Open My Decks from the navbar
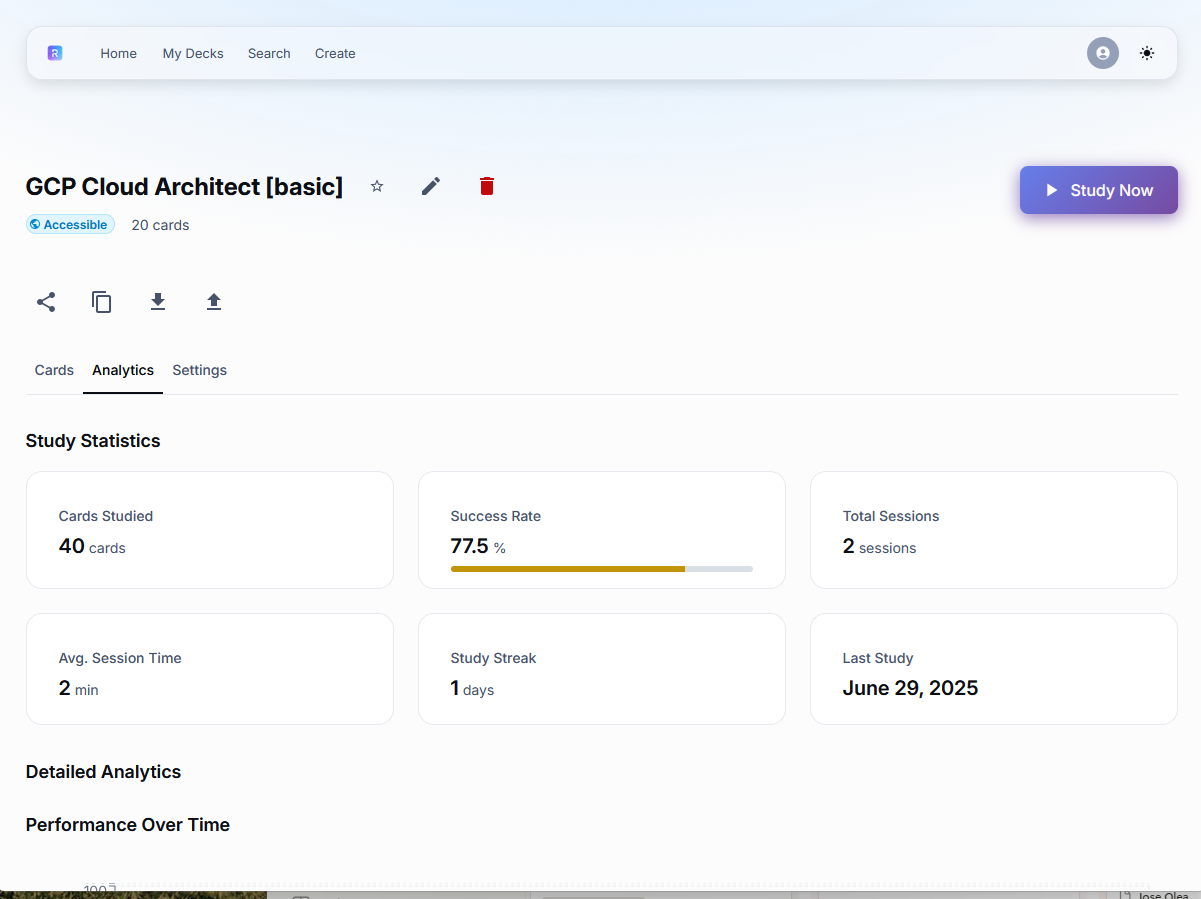The height and width of the screenshot is (899, 1201). (193, 53)
